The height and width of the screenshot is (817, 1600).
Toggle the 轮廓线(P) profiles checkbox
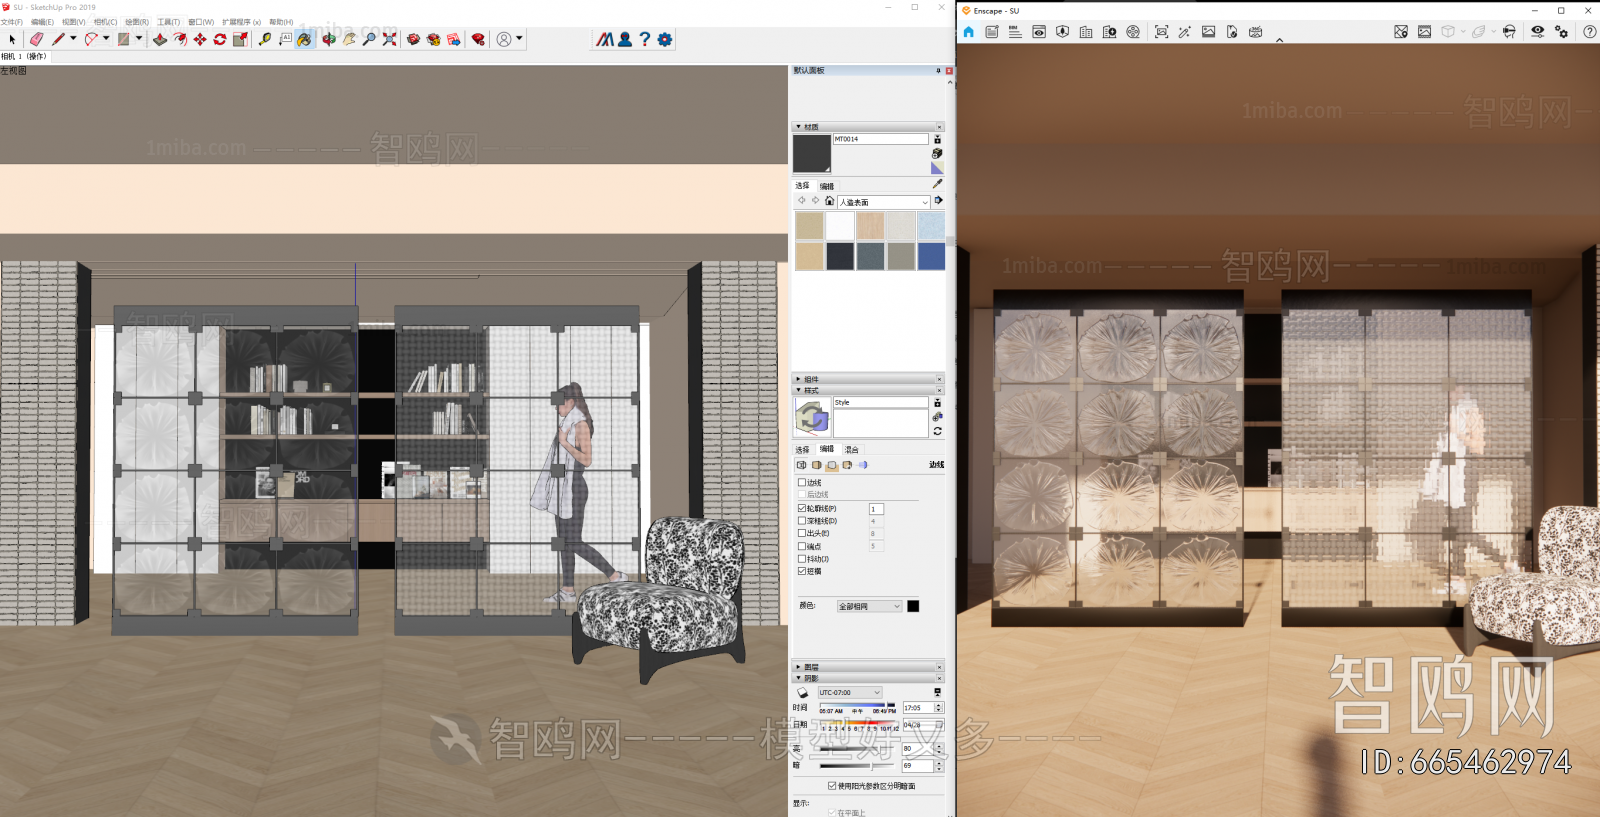802,508
